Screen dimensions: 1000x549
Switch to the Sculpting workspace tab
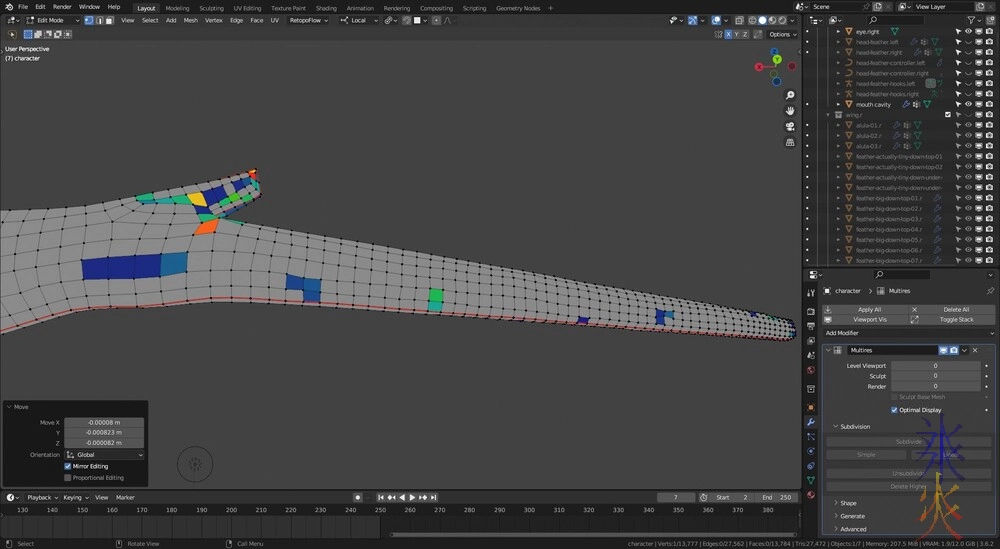point(211,7)
